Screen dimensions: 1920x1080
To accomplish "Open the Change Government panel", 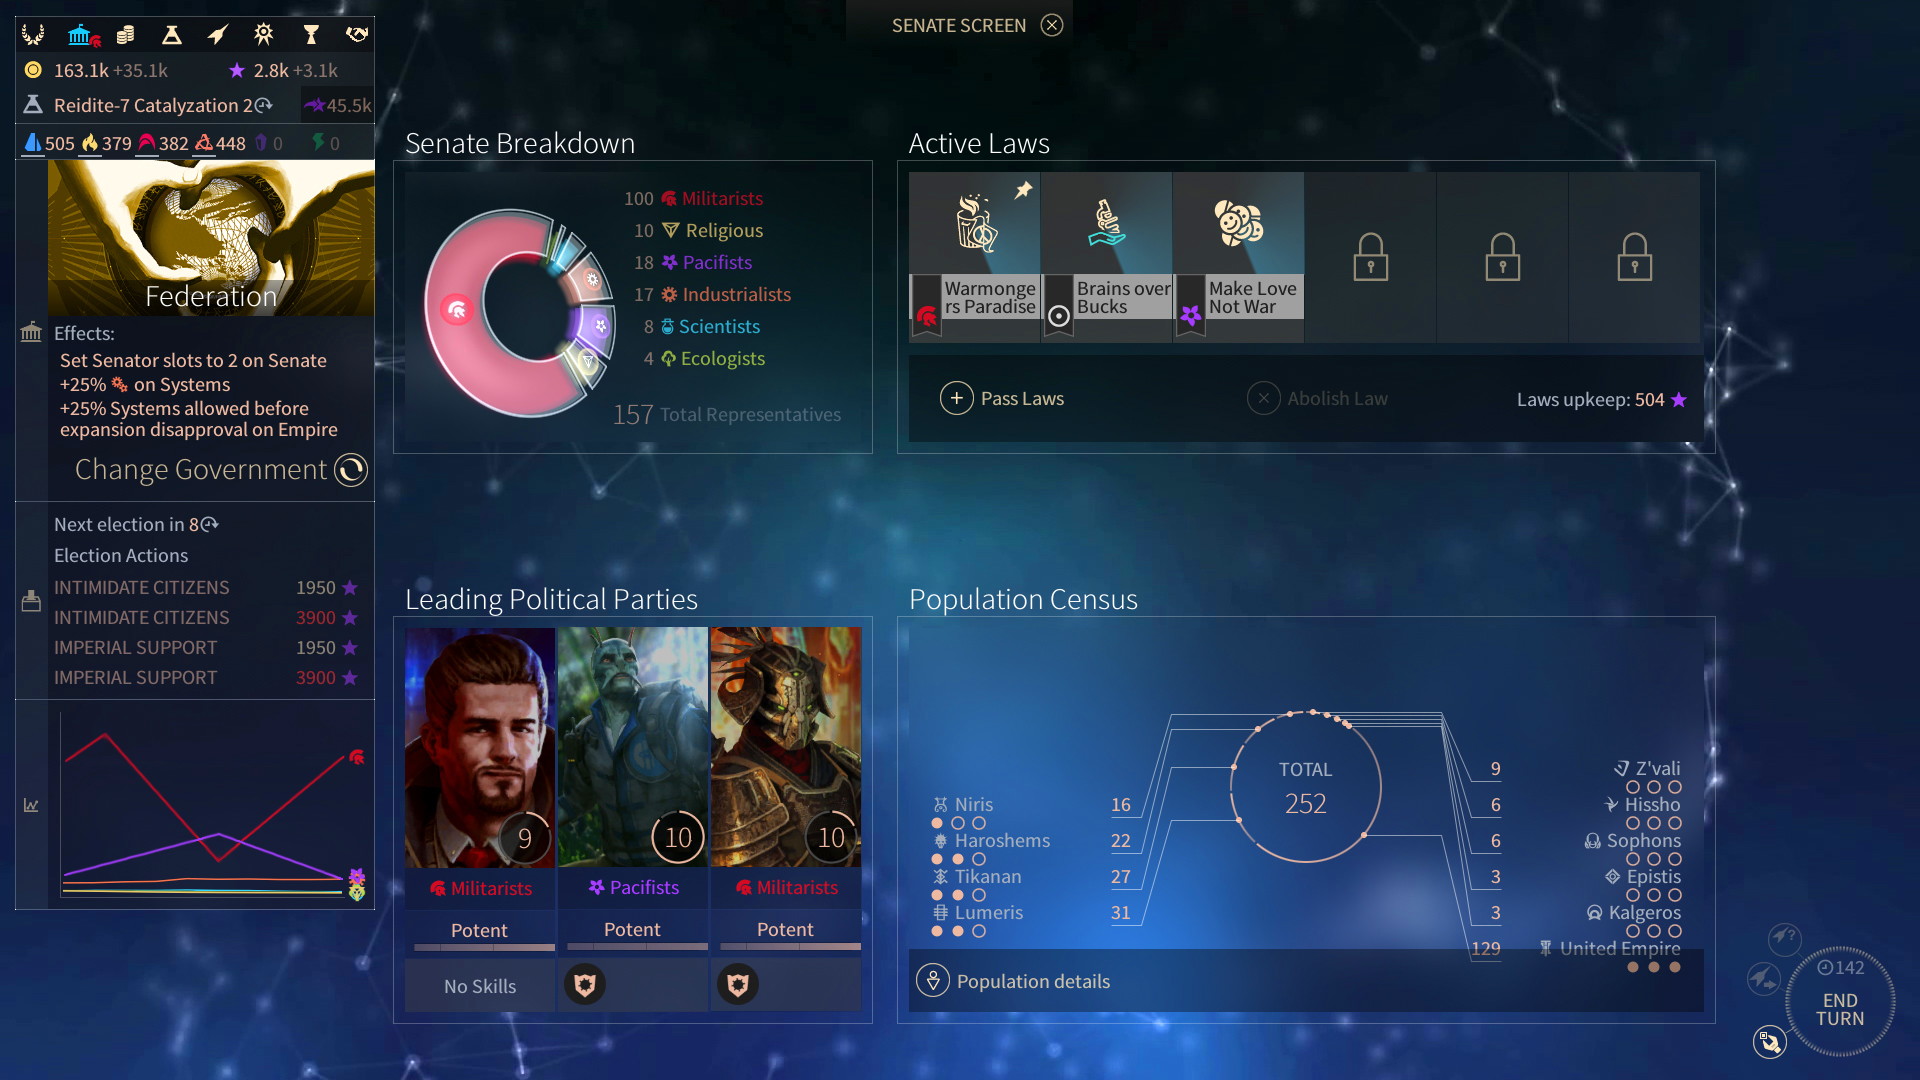I will (199, 468).
